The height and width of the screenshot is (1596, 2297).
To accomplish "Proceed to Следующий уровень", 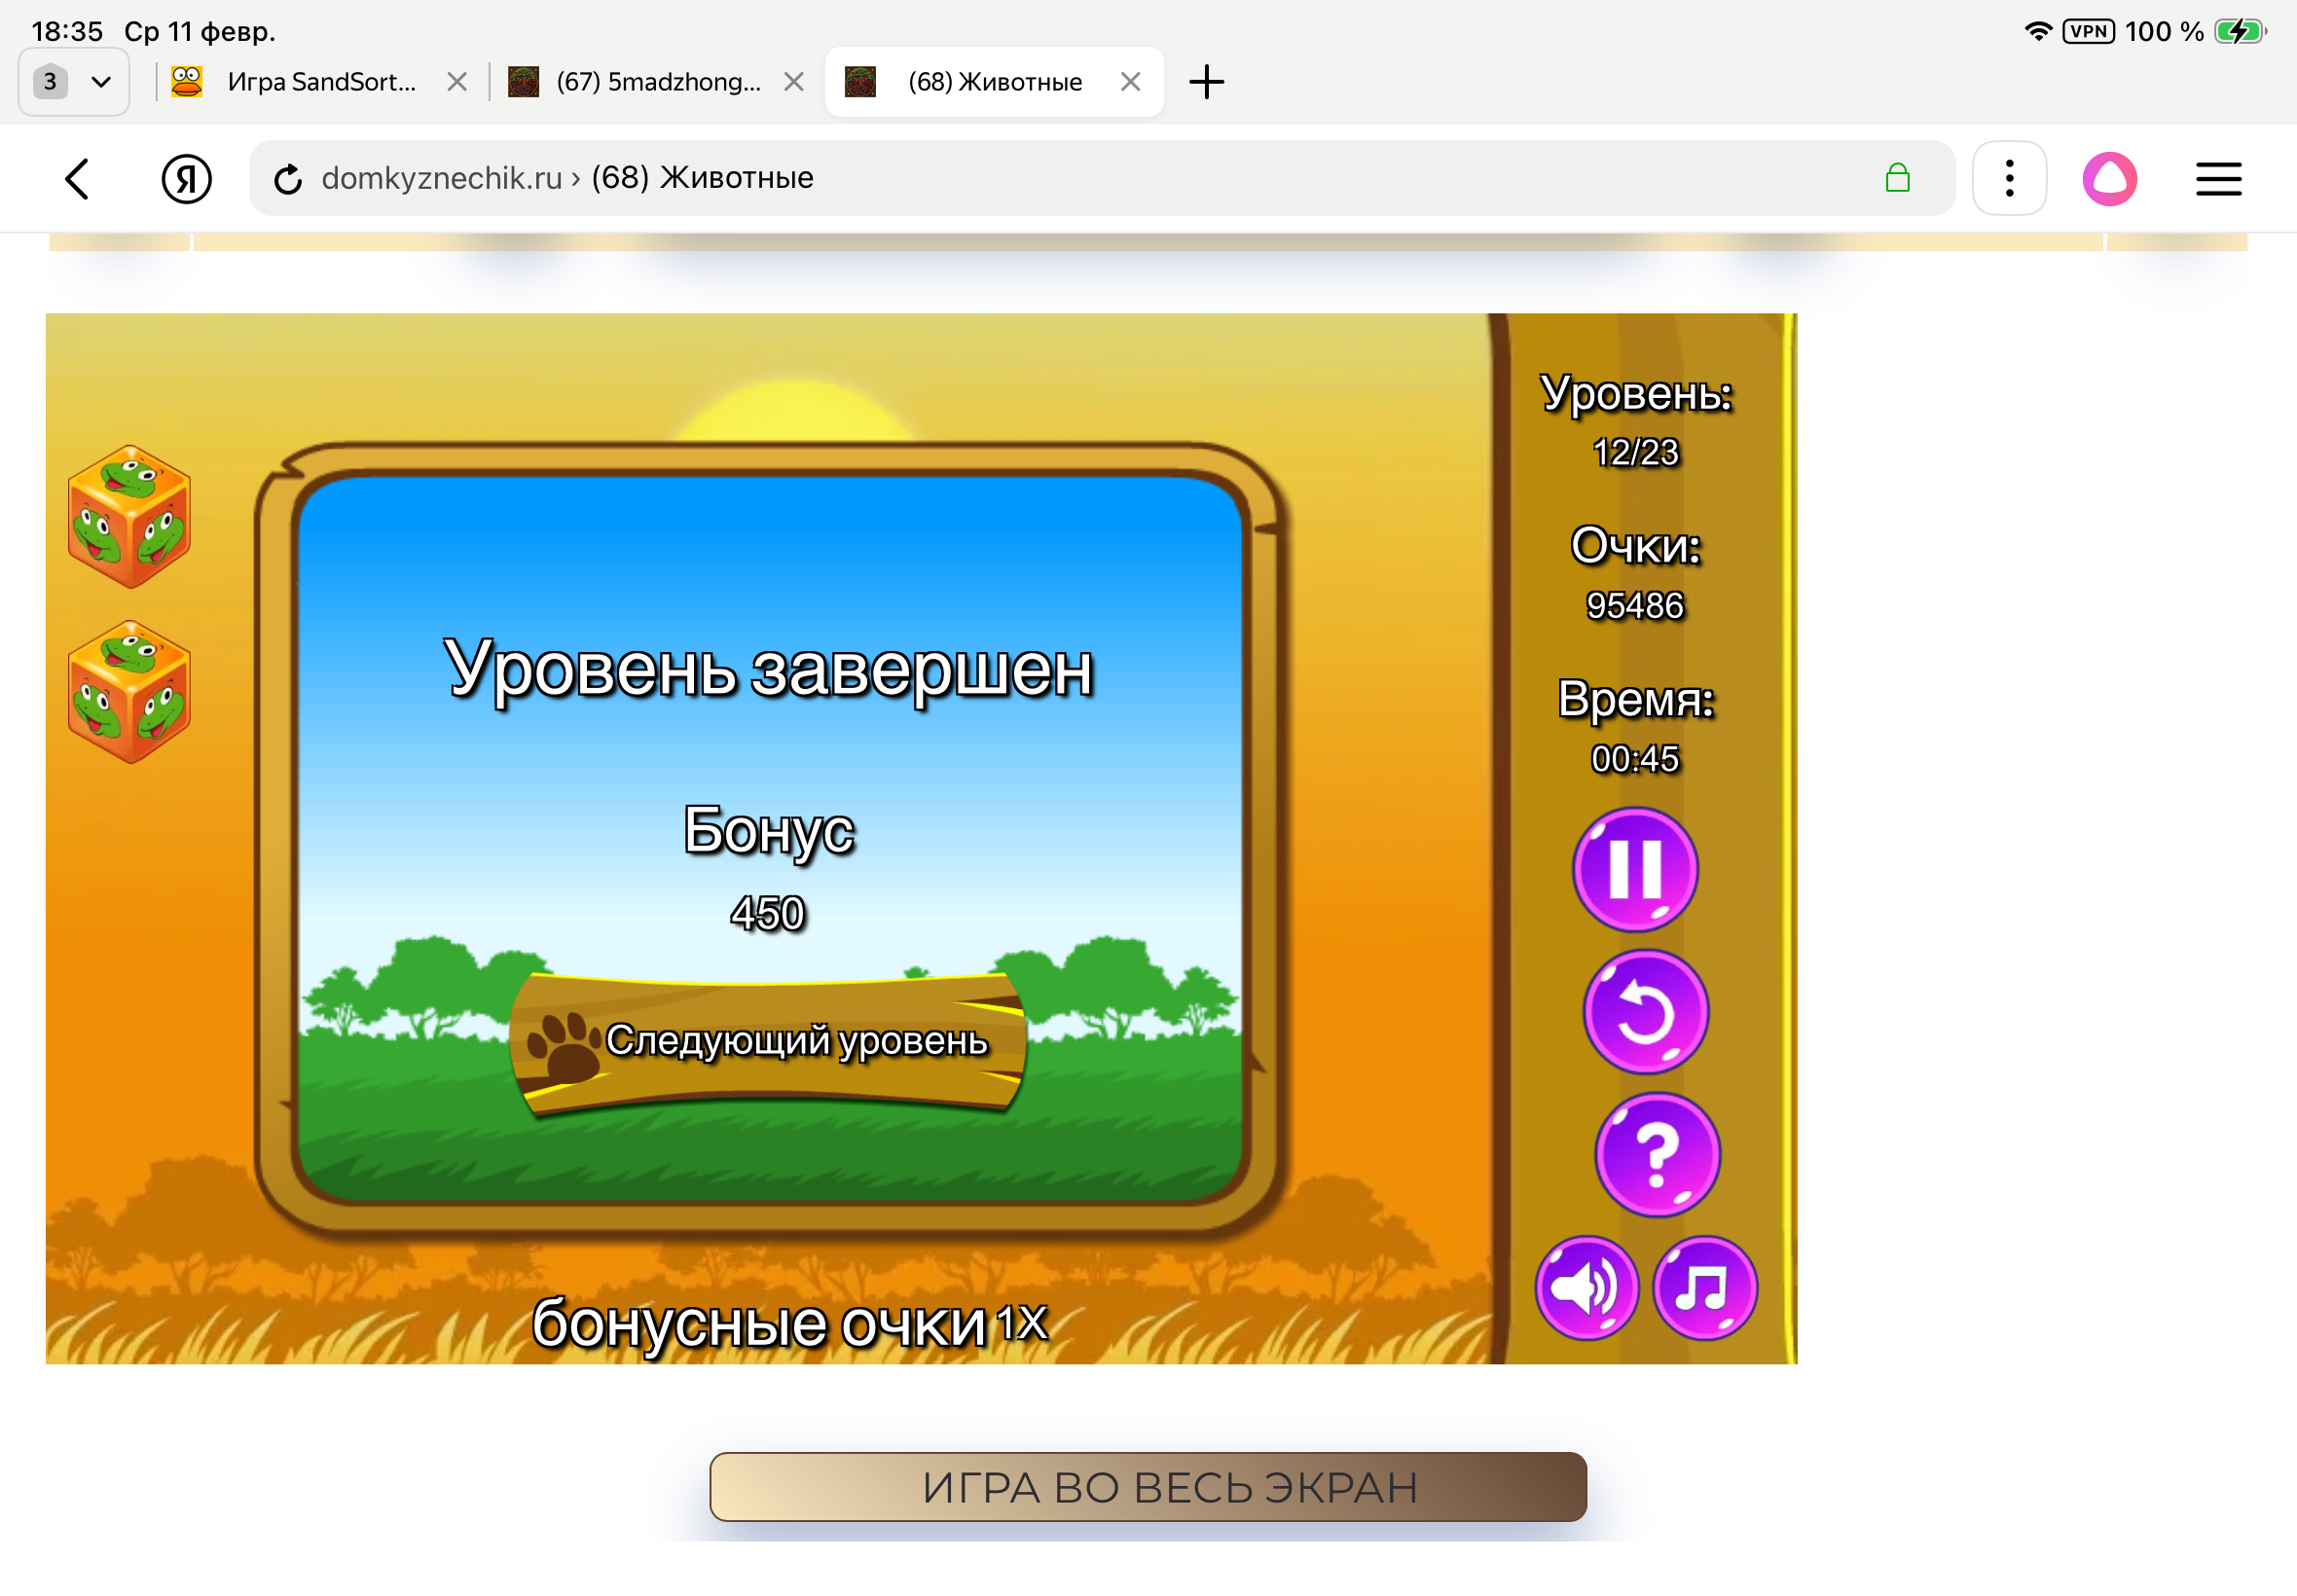I will coord(768,1042).
